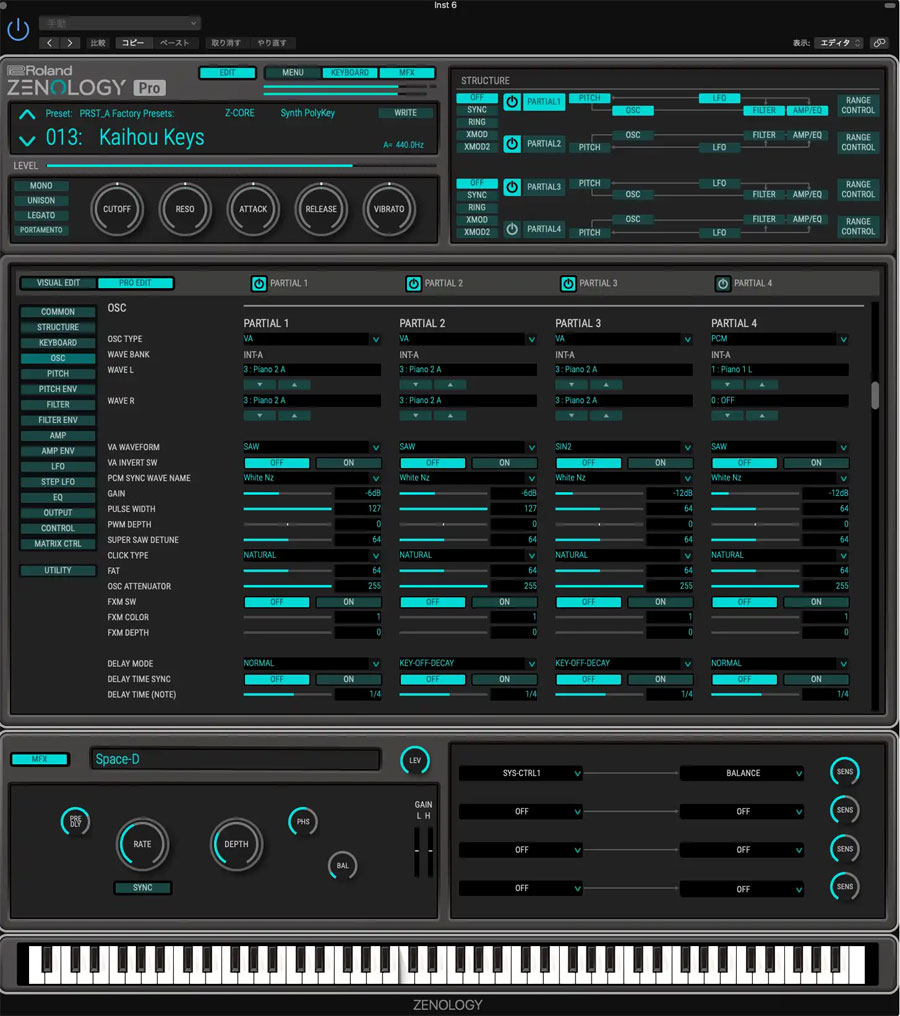Viewport: 900px width, 1016px height.
Task: Toggle Partial 1 power icon in editor header
Action: [259, 283]
